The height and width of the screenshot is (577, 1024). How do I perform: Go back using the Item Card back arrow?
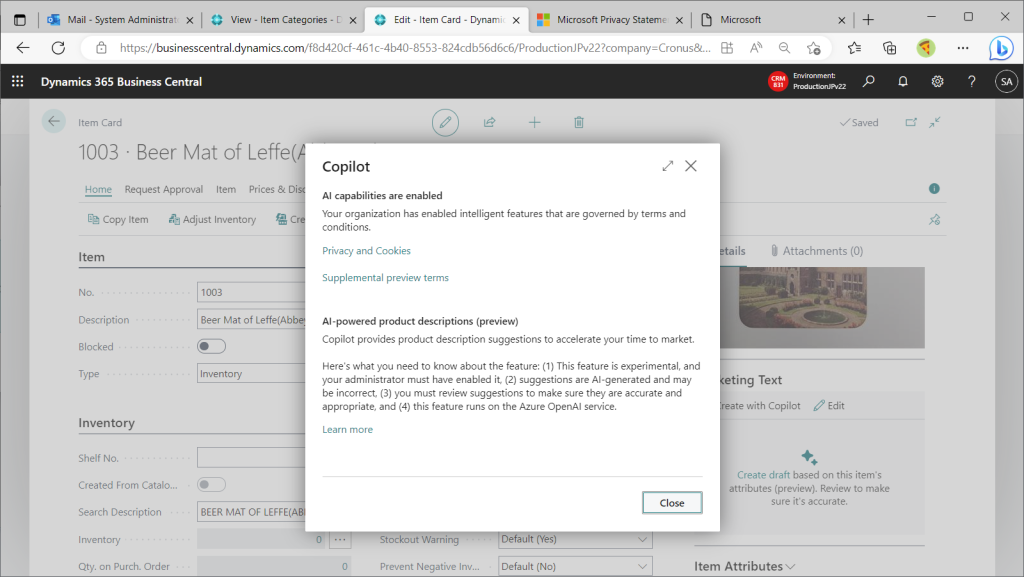[x=54, y=121]
